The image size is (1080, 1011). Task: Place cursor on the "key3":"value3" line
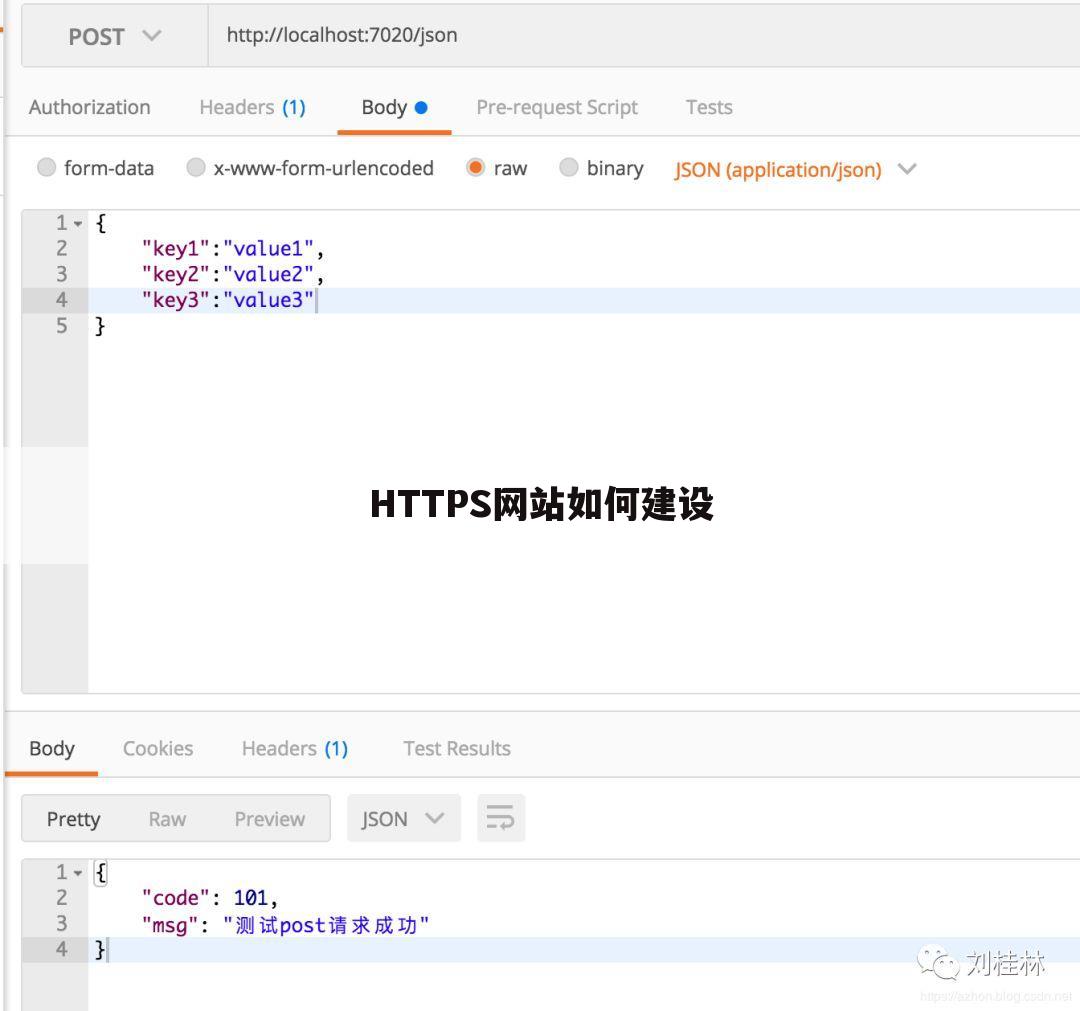click(x=228, y=300)
